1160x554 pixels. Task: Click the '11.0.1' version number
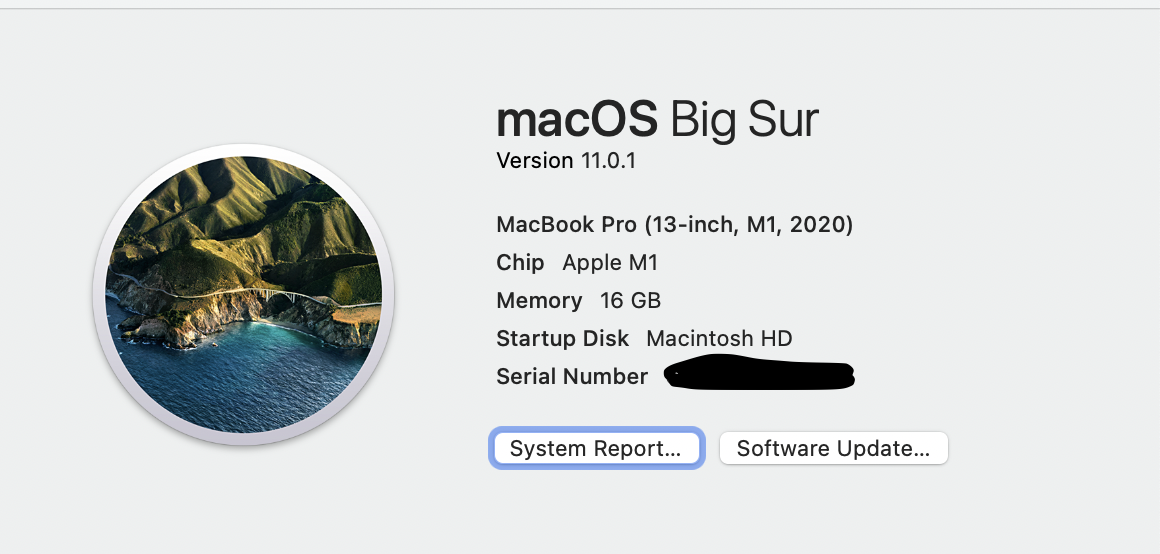608,160
